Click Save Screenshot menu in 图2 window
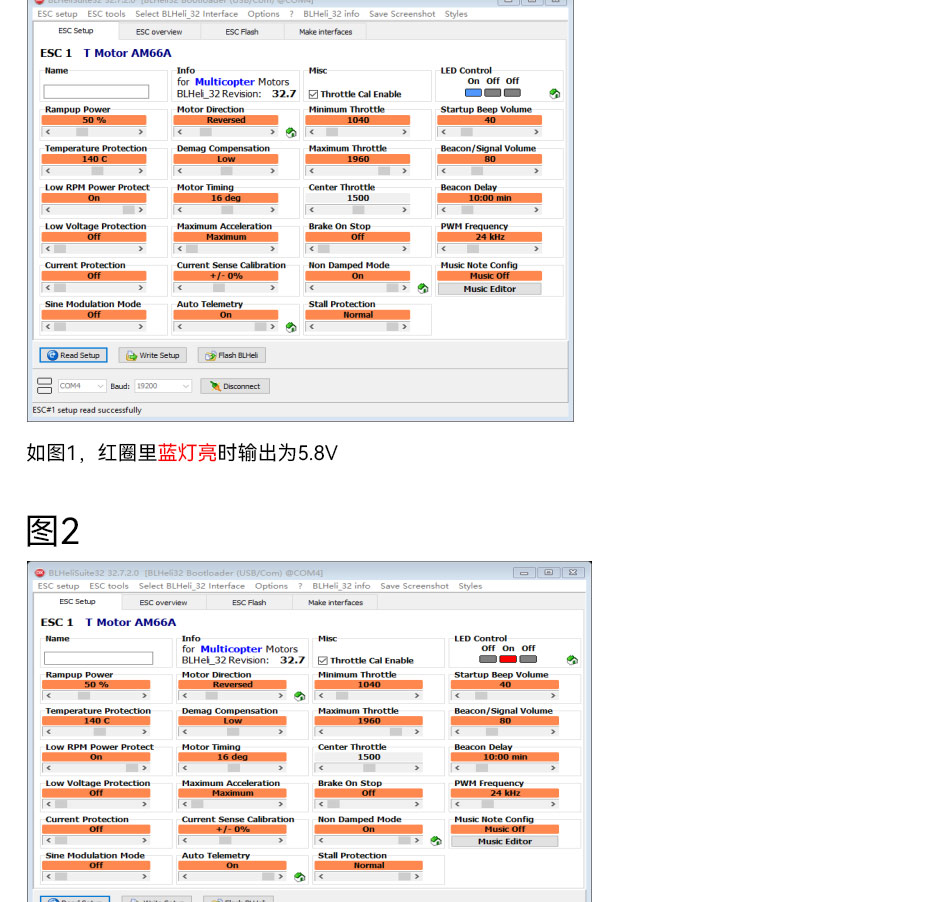 [x=414, y=586]
